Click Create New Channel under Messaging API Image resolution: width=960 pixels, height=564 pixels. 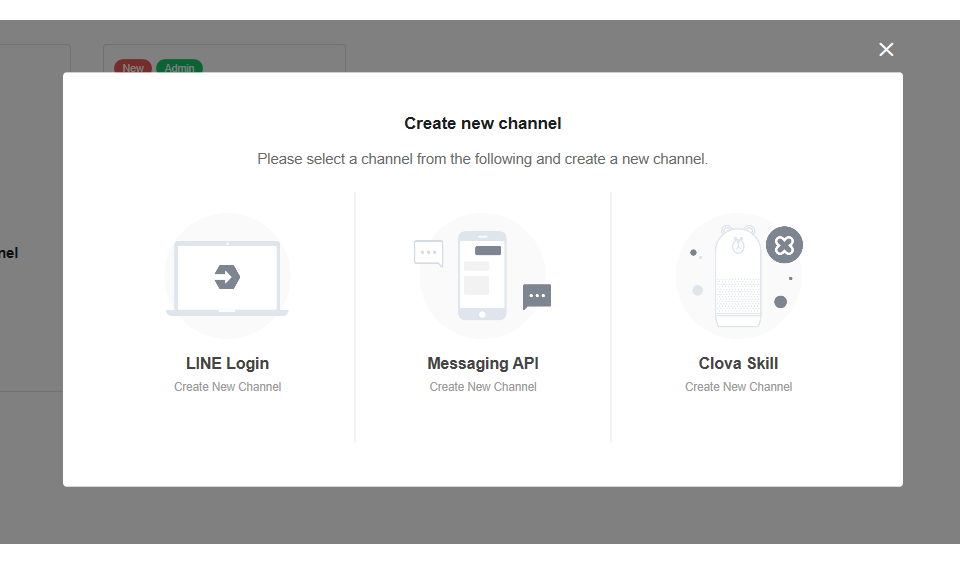[x=482, y=387]
